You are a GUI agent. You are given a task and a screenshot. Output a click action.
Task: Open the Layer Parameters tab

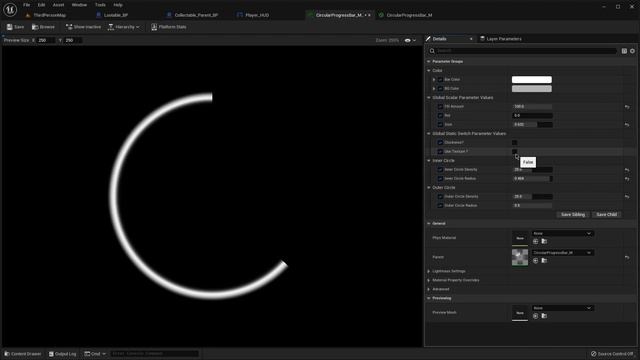[x=500, y=39]
